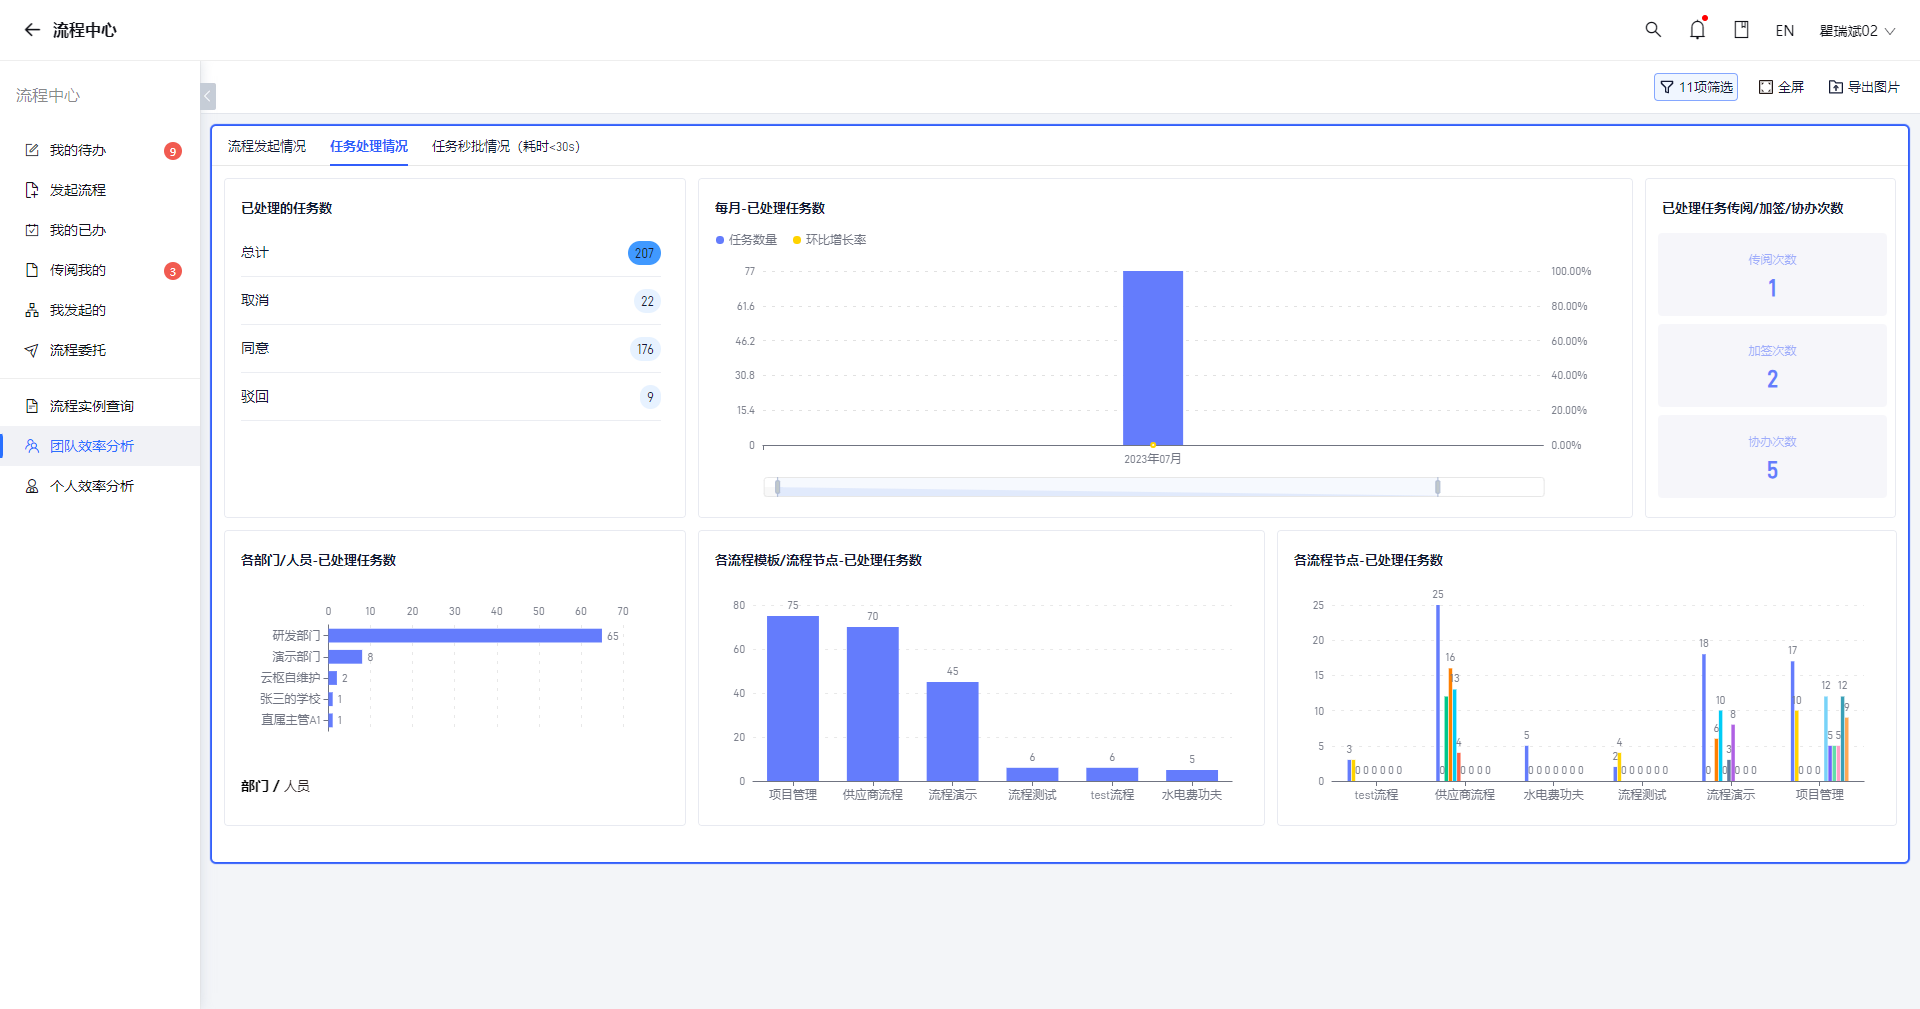The image size is (1920, 1009).
Task: Click the 供应商流程 bar valued 70
Action: [x=873, y=704]
